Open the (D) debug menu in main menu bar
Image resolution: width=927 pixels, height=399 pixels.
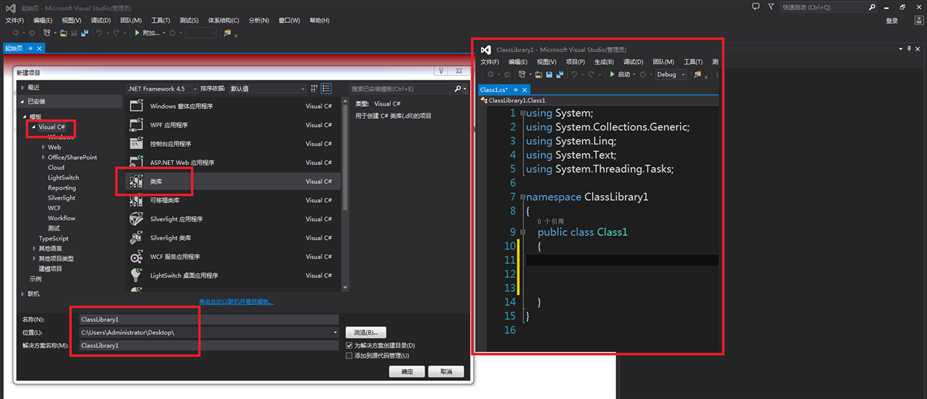101,20
